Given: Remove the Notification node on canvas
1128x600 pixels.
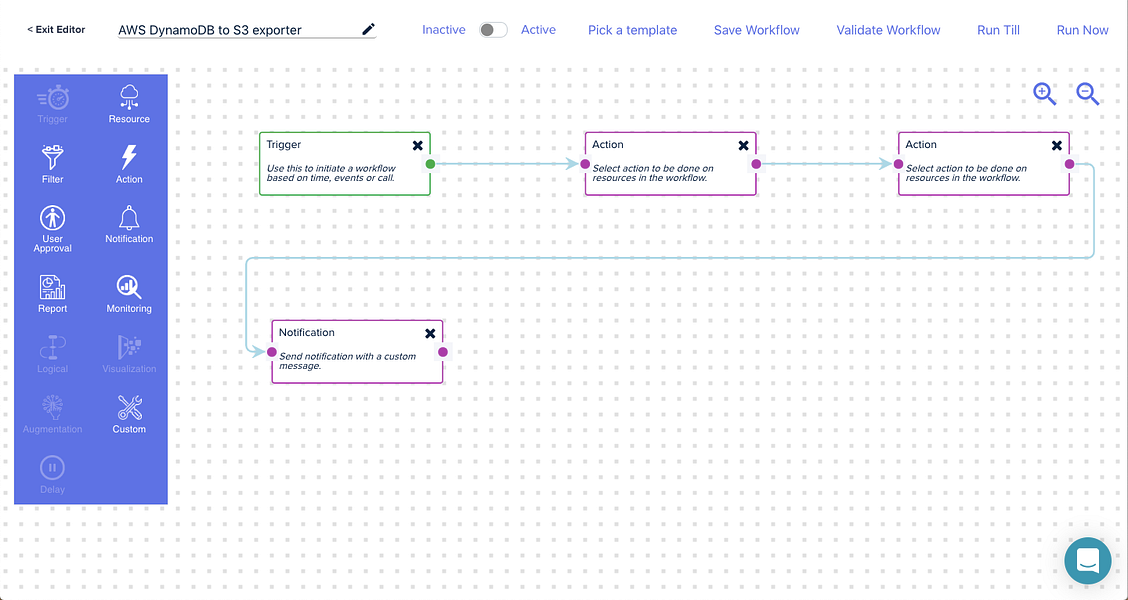Looking at the screenshot, I should [429, 333].
